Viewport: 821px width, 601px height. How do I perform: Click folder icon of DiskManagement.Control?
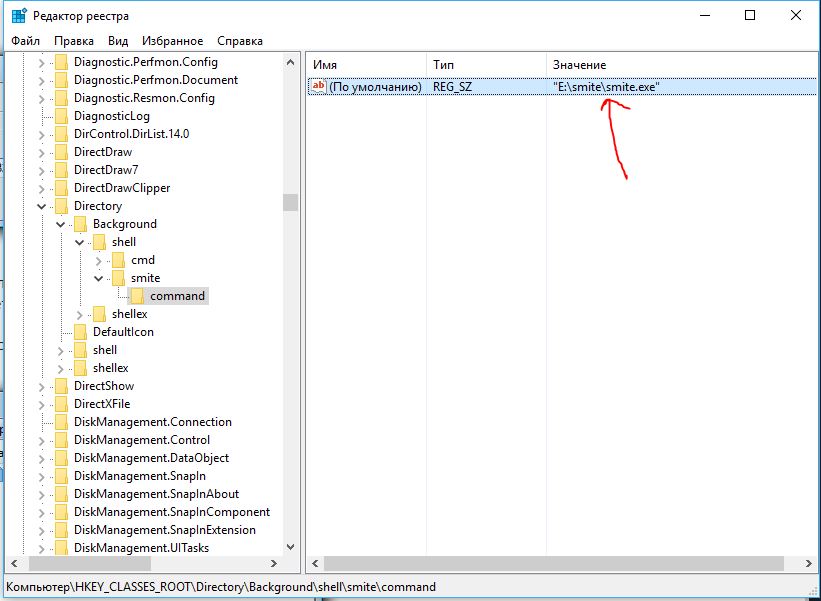pos(62,440)
